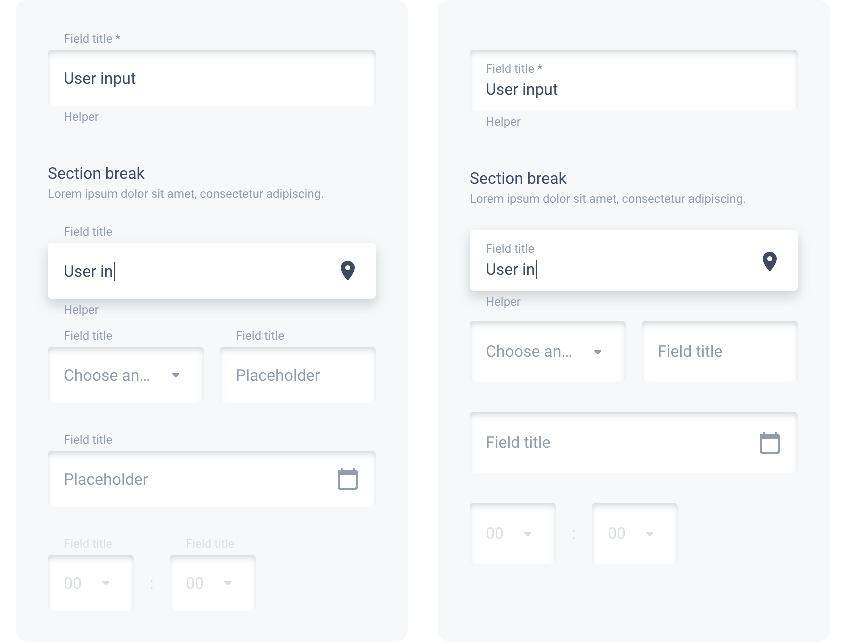Expand left form's first 00 hour dropdown

pos(91,583)
